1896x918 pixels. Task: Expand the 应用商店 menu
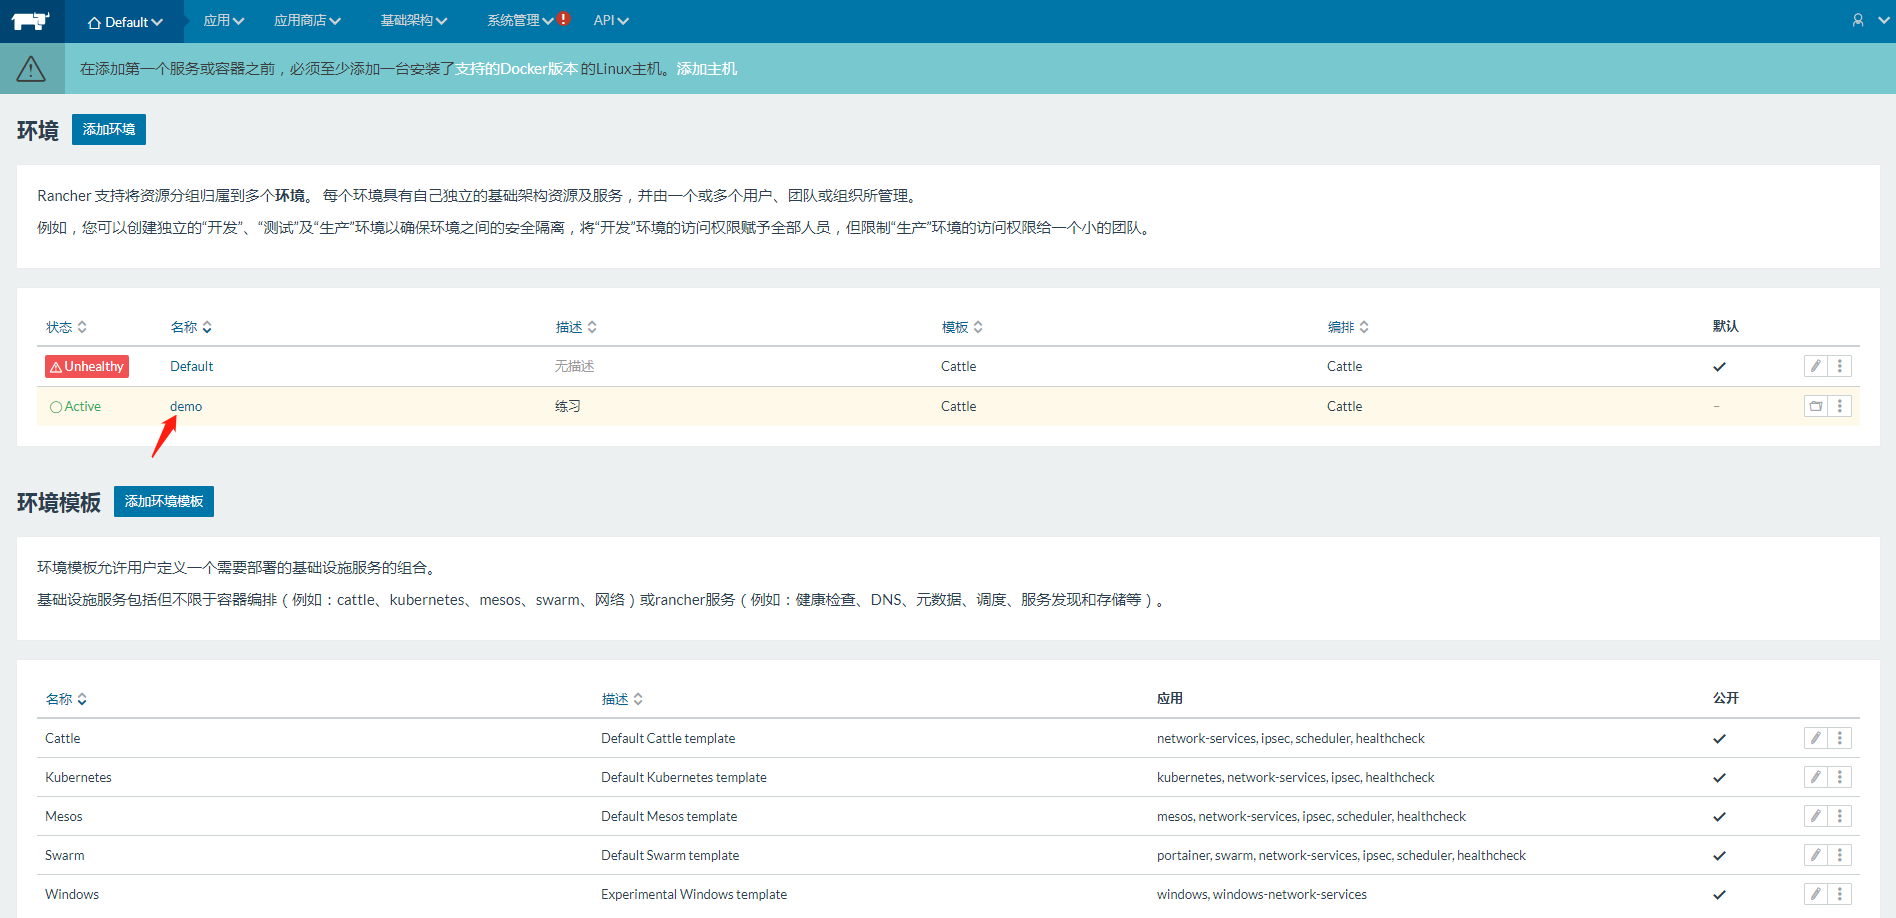[308, 20]
